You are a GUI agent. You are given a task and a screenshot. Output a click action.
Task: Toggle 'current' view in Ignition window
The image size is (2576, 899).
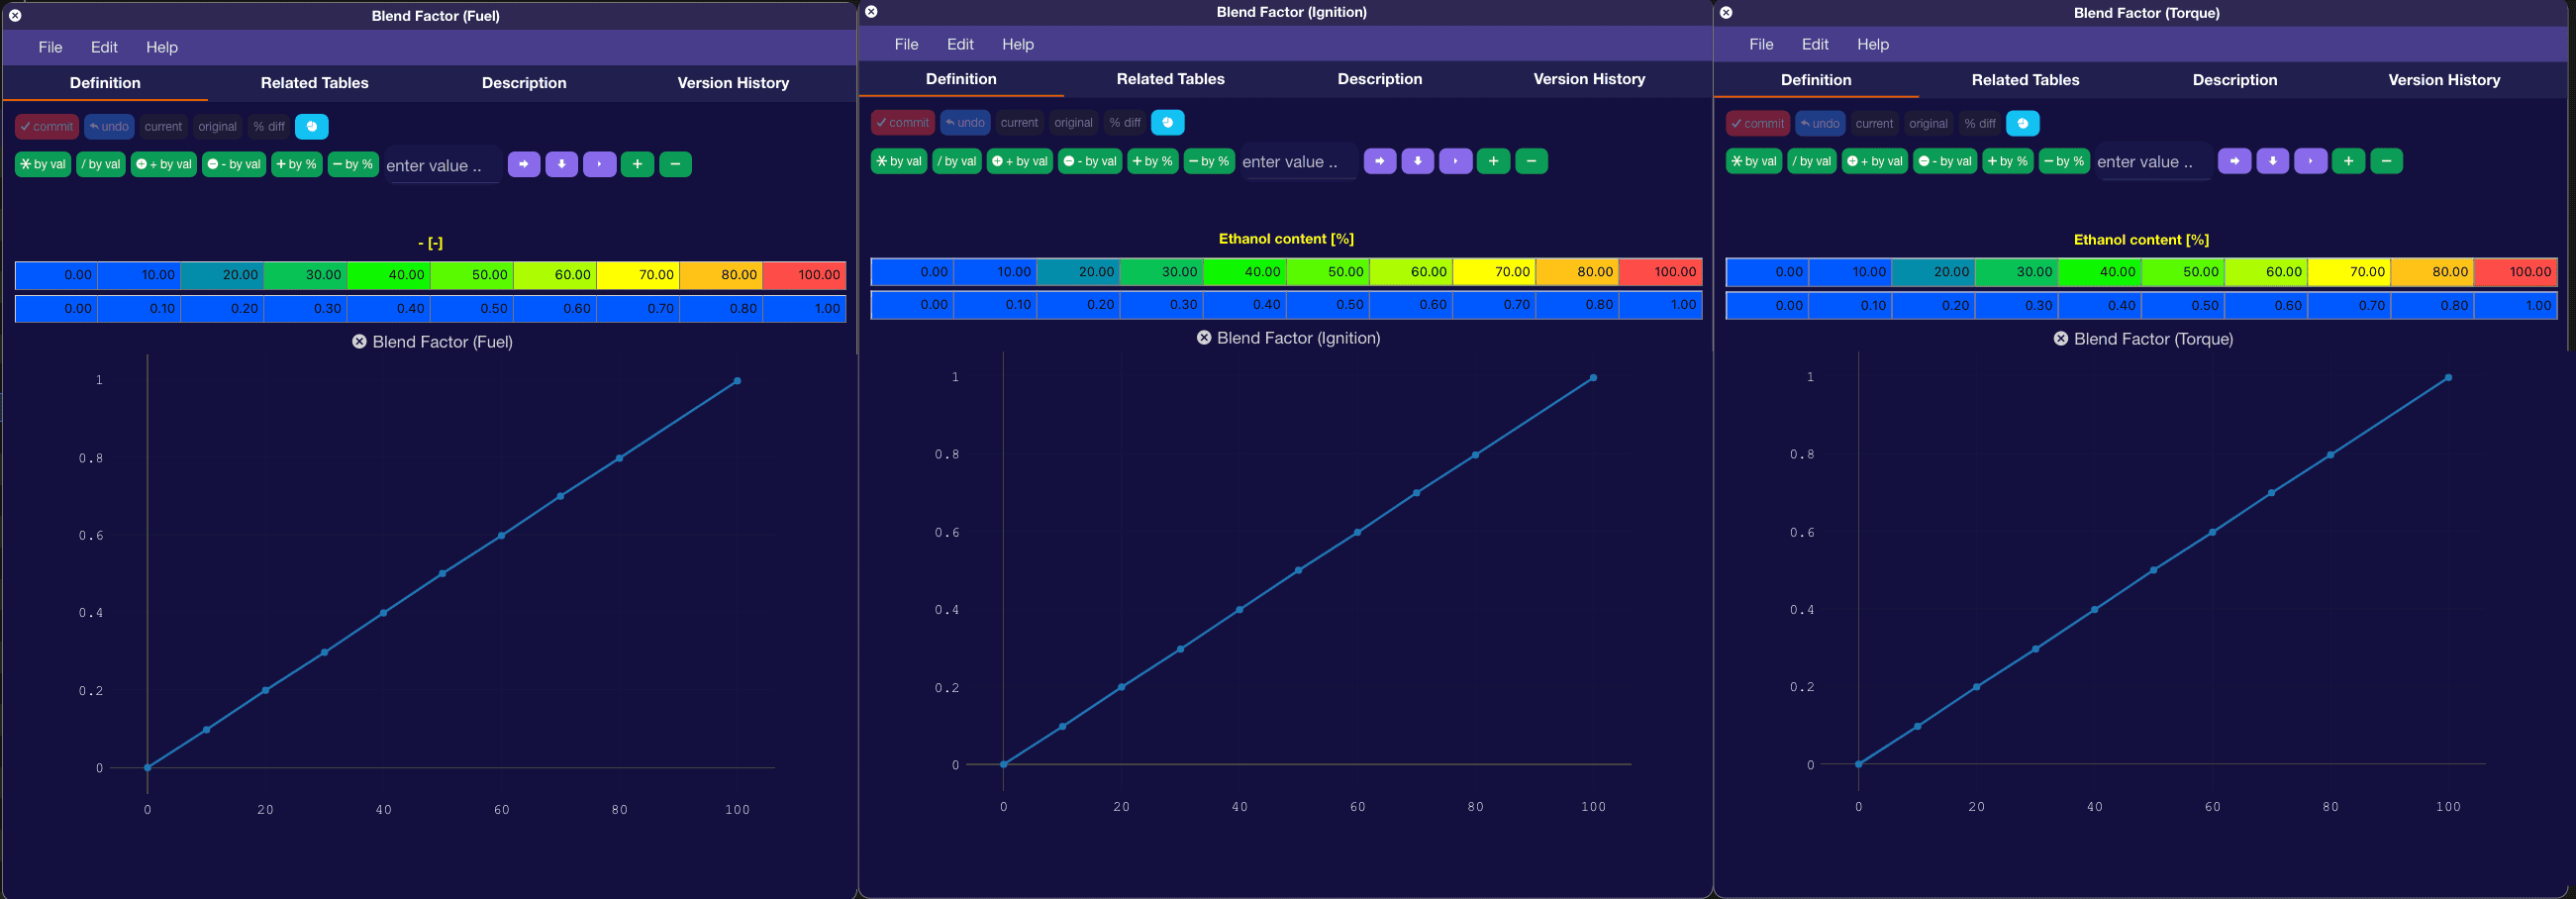coord(1019,123)
